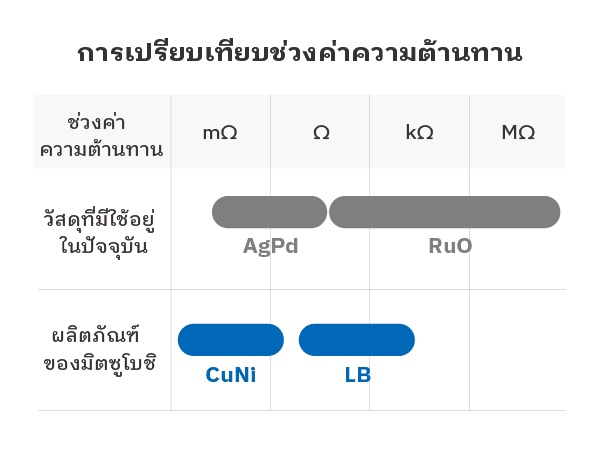This screenshot has height=451, width=600.
Task: Select the blue bar above LB
Action: point(356,340)
